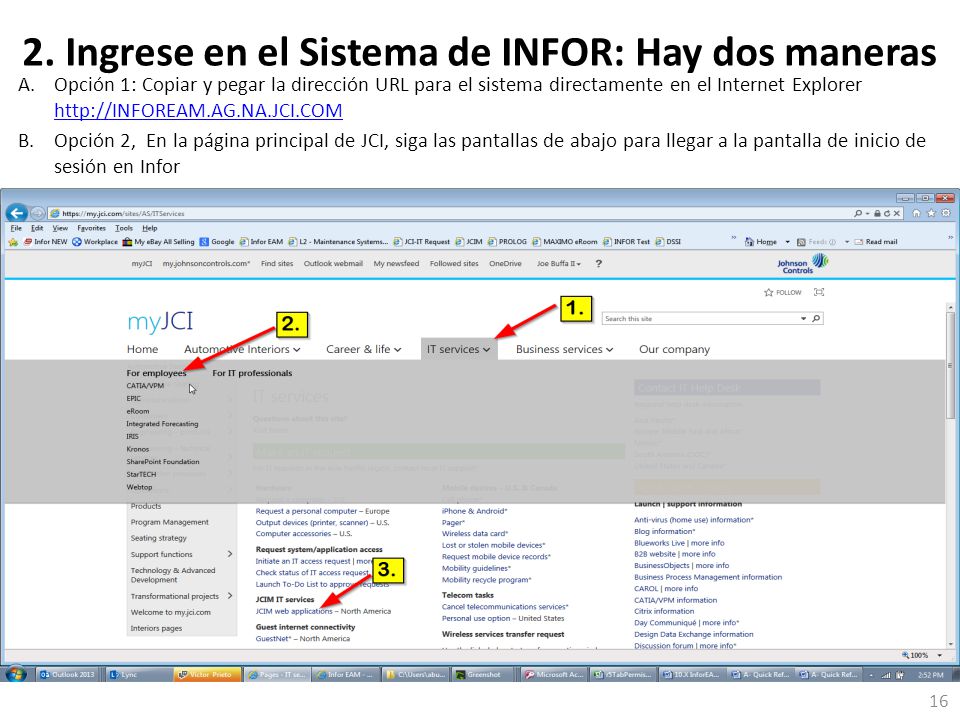960x720 pixels.
Task: Click the FOLLOW star button
Action: (x=782, y=293)
